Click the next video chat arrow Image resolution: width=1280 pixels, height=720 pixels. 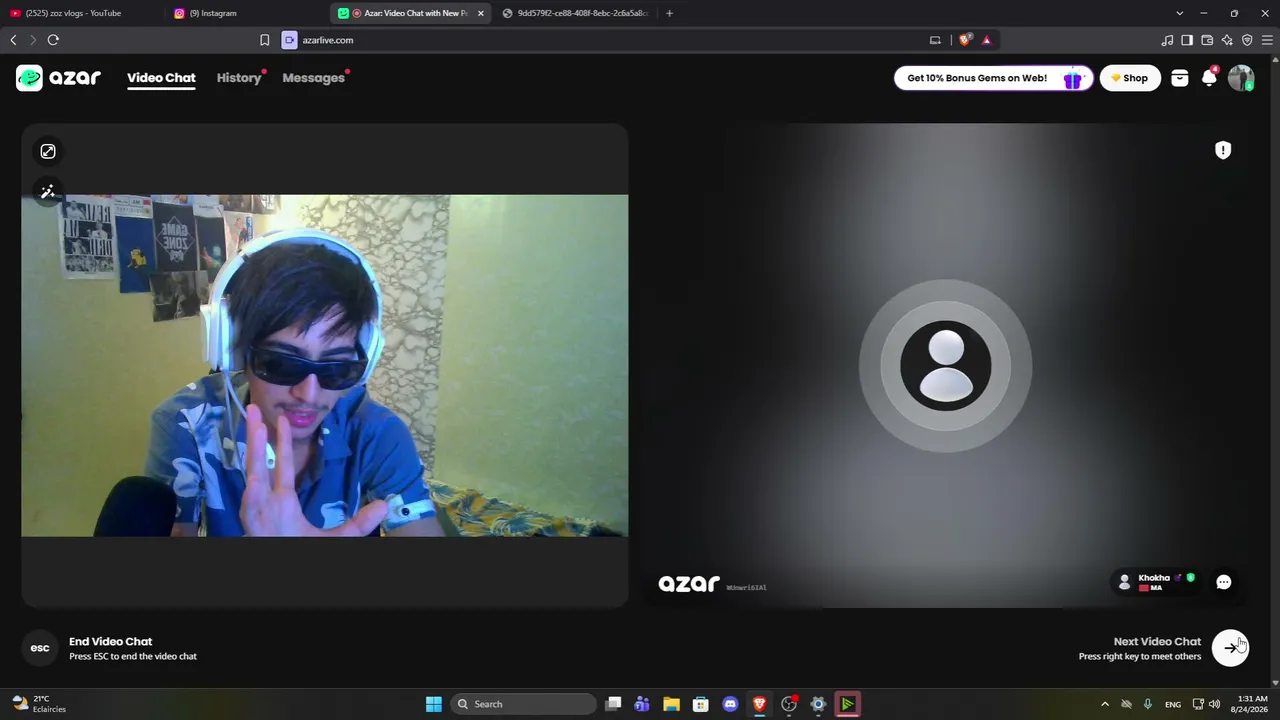coord(1230,648)
